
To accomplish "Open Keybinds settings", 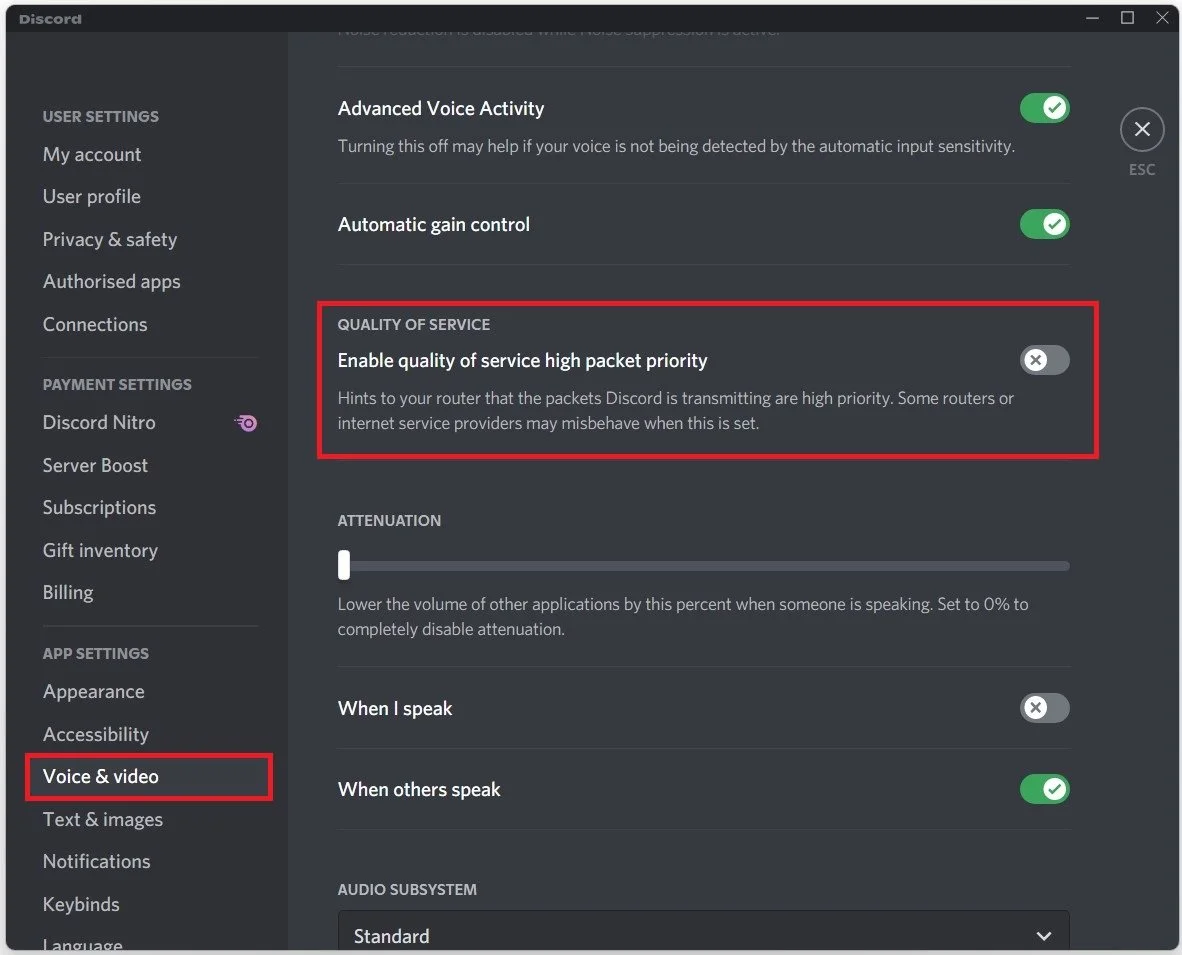I will coord(81,904).
